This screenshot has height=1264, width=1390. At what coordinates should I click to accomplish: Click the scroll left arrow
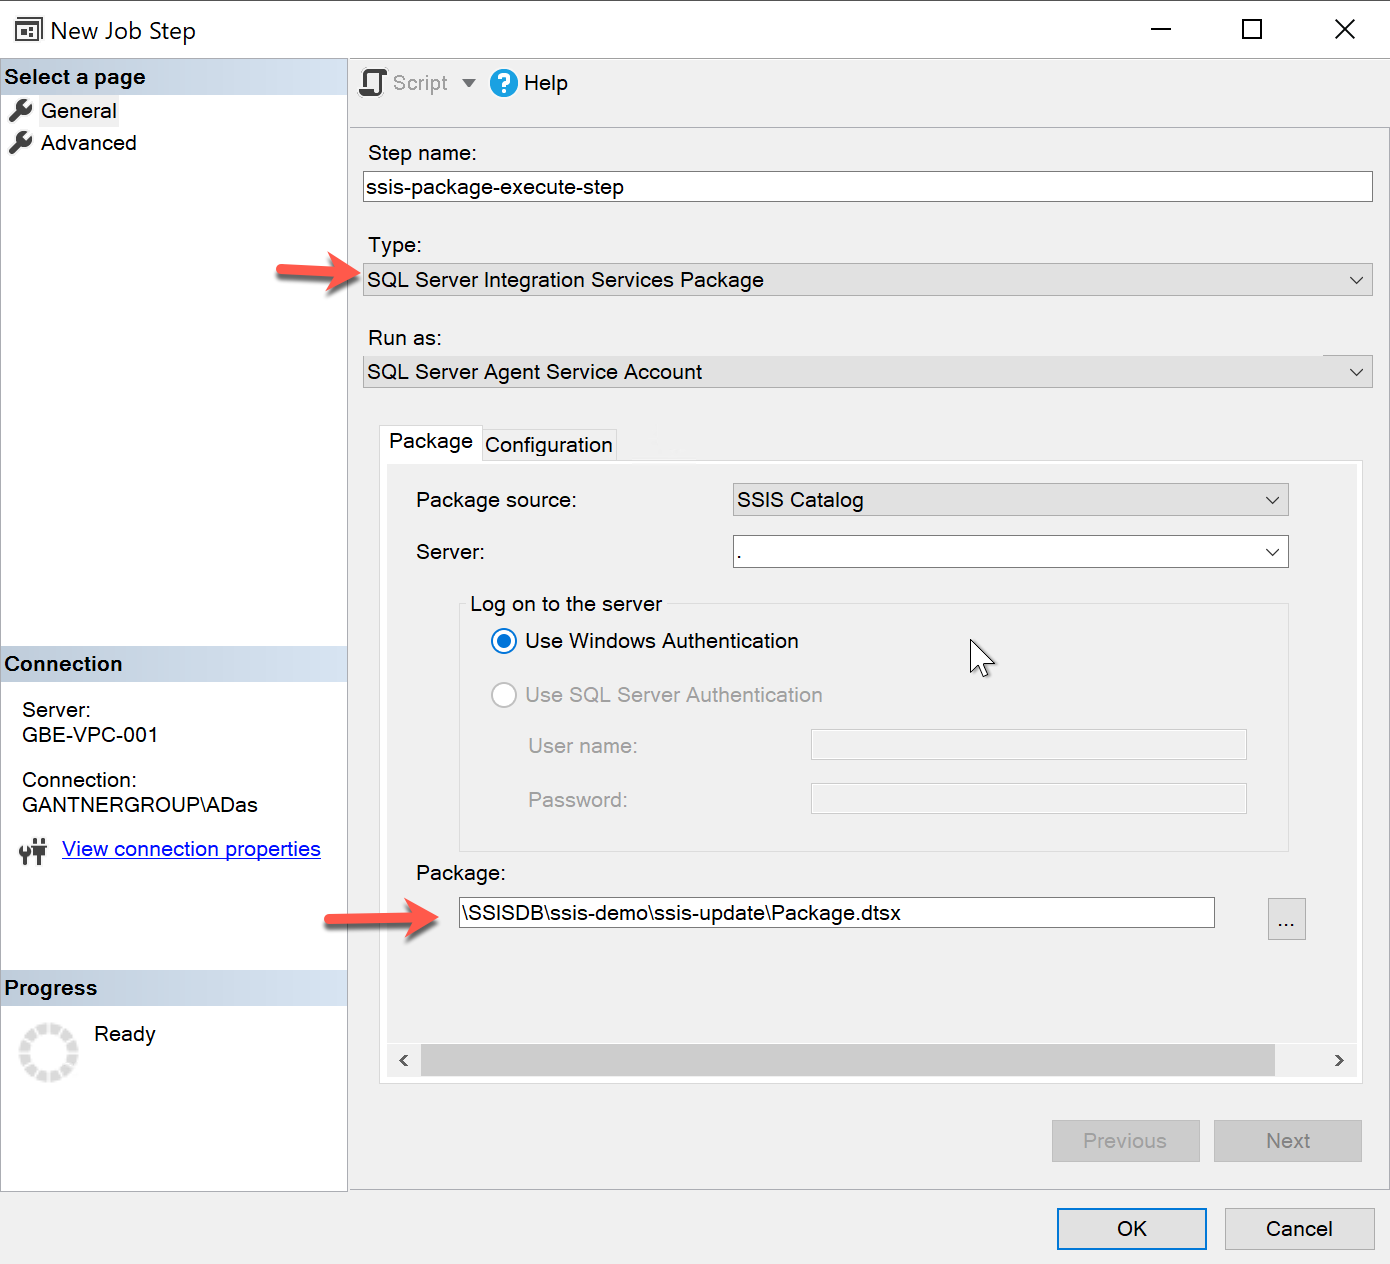coord(404,1060)
